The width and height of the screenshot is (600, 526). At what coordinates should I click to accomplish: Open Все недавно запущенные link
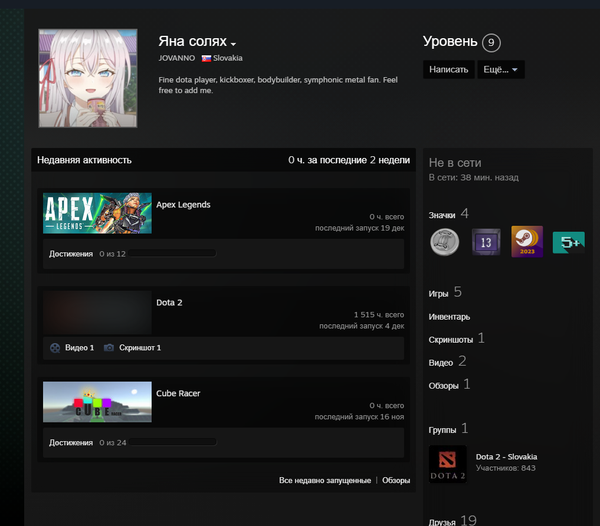point(324,481)
